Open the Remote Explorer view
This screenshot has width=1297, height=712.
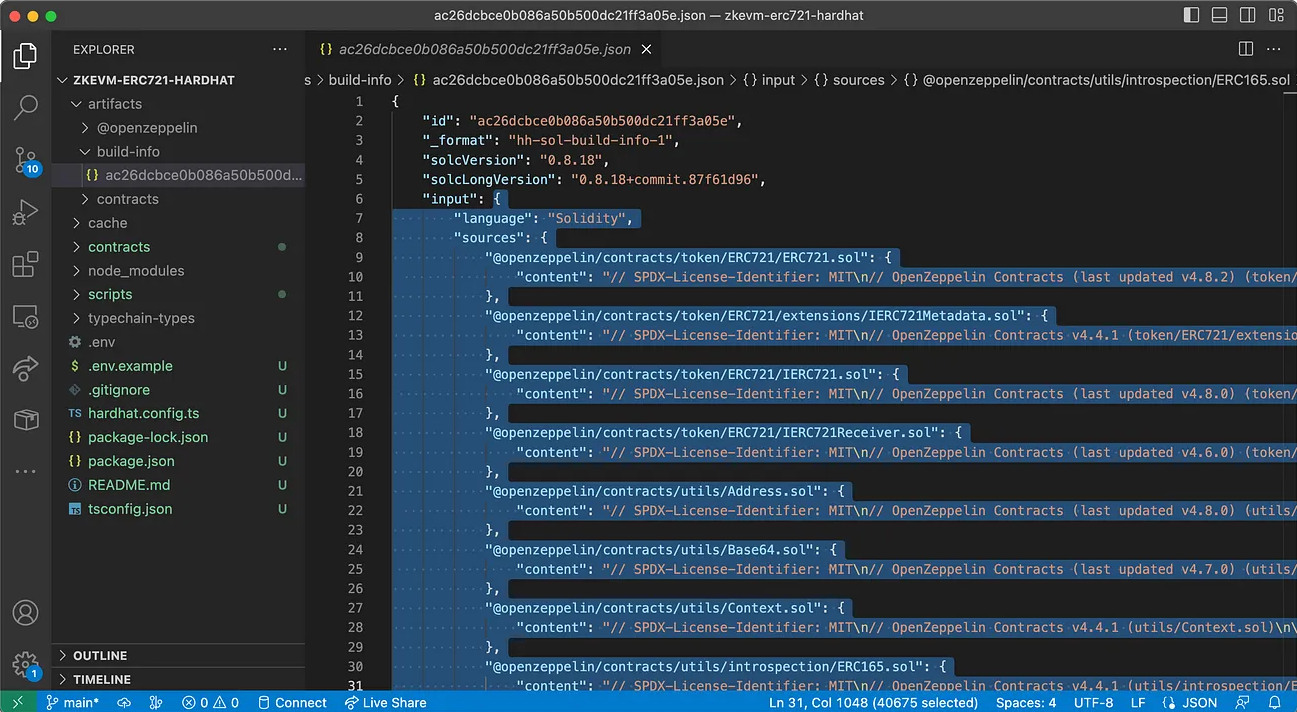click(x=26, y=317)
